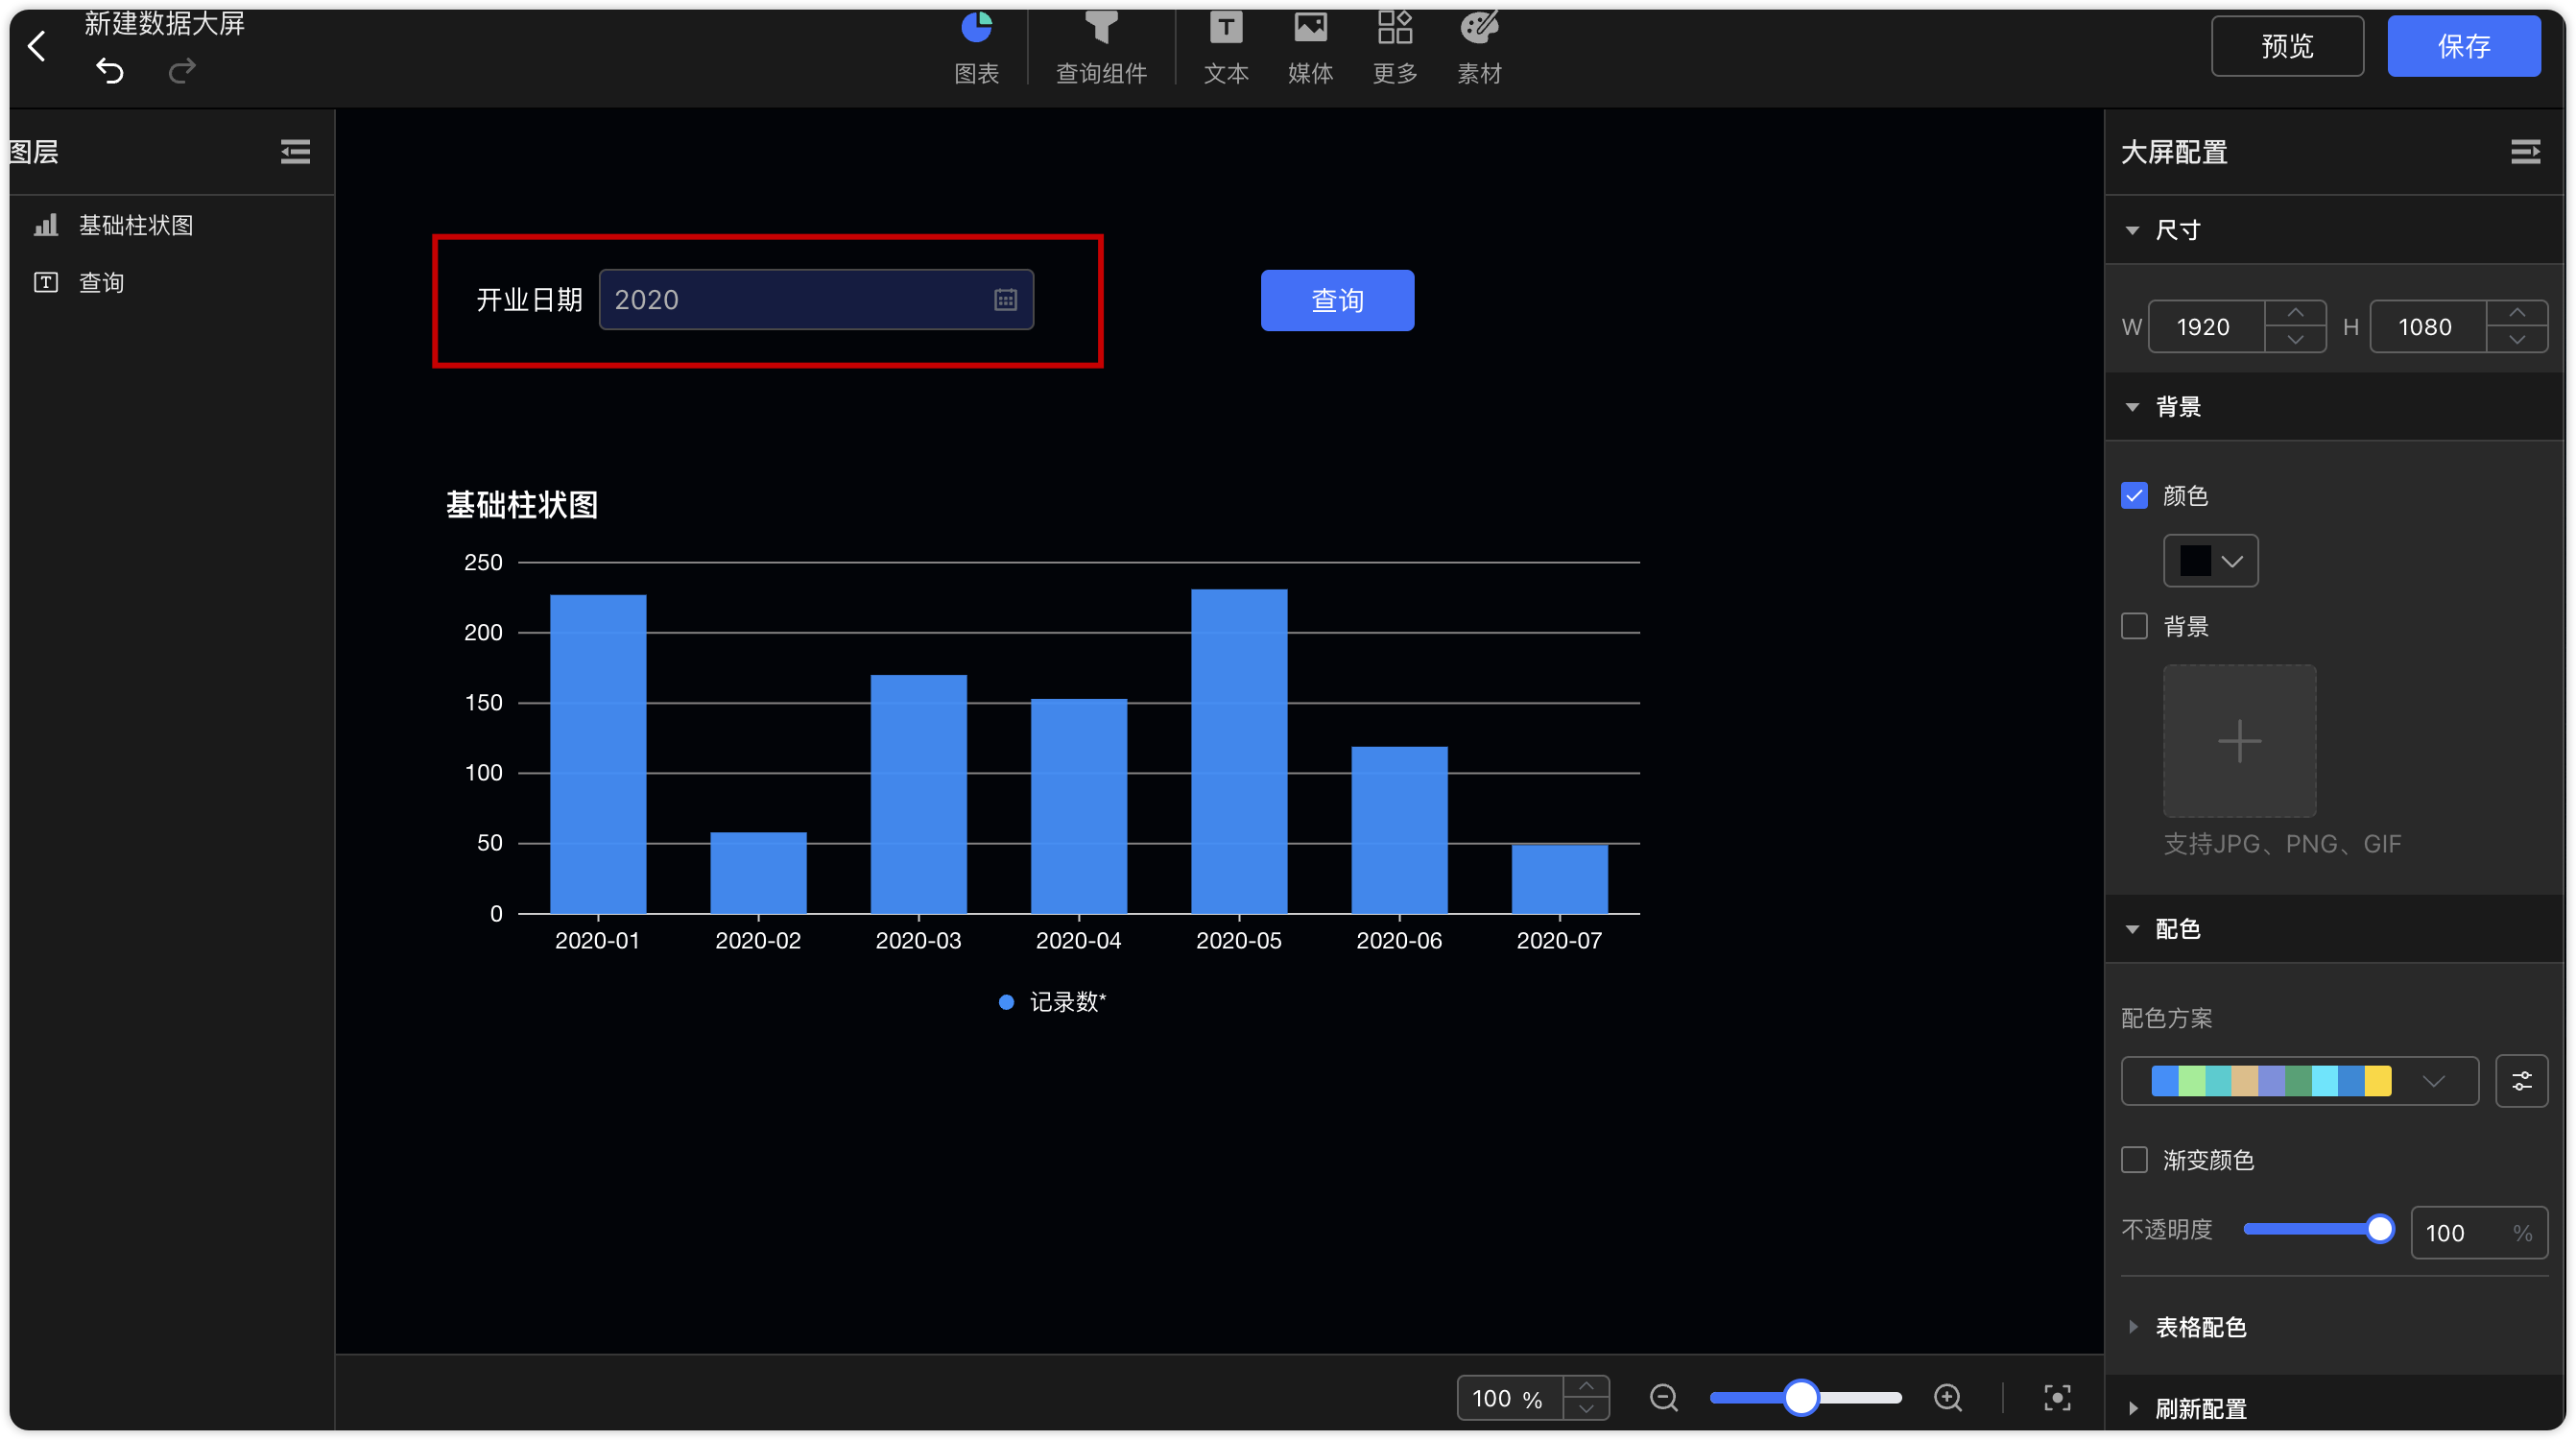Upload a background image with plus

(x=2239, y=741)
